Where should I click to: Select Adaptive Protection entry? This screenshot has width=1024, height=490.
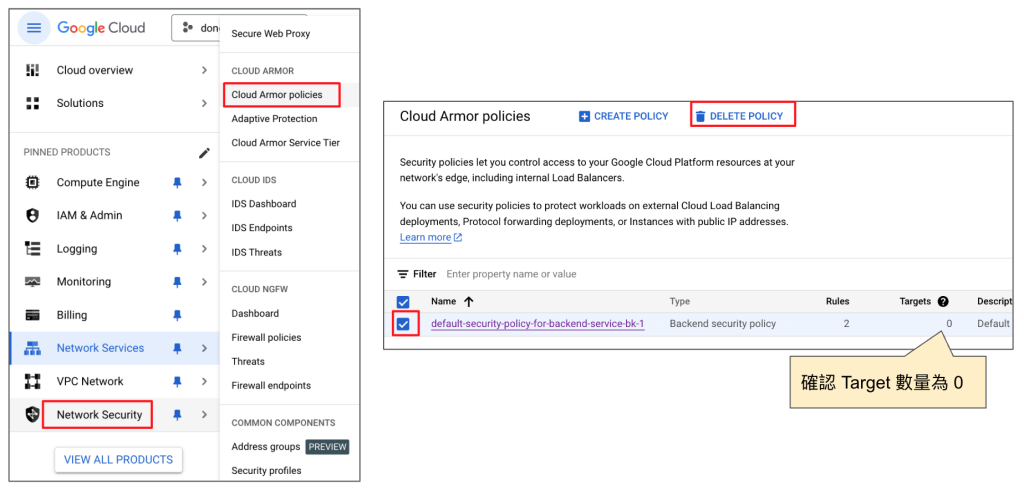[274, 119]
